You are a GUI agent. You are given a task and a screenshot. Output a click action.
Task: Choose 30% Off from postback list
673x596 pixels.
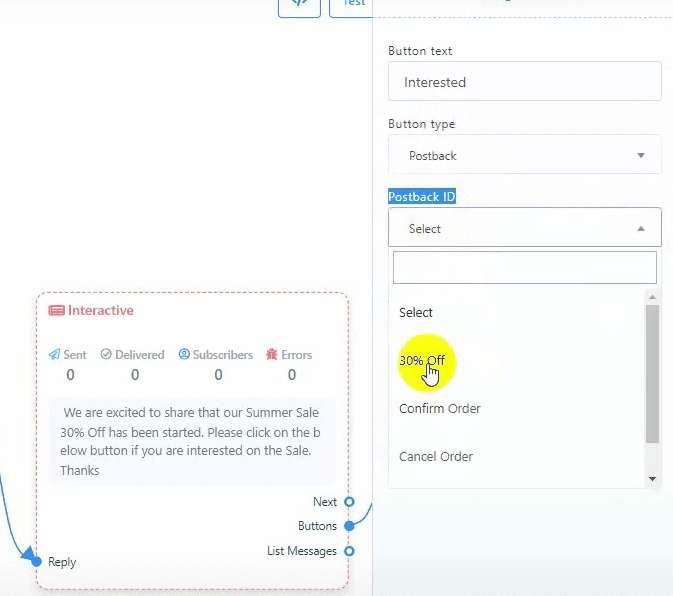[422, 361]
